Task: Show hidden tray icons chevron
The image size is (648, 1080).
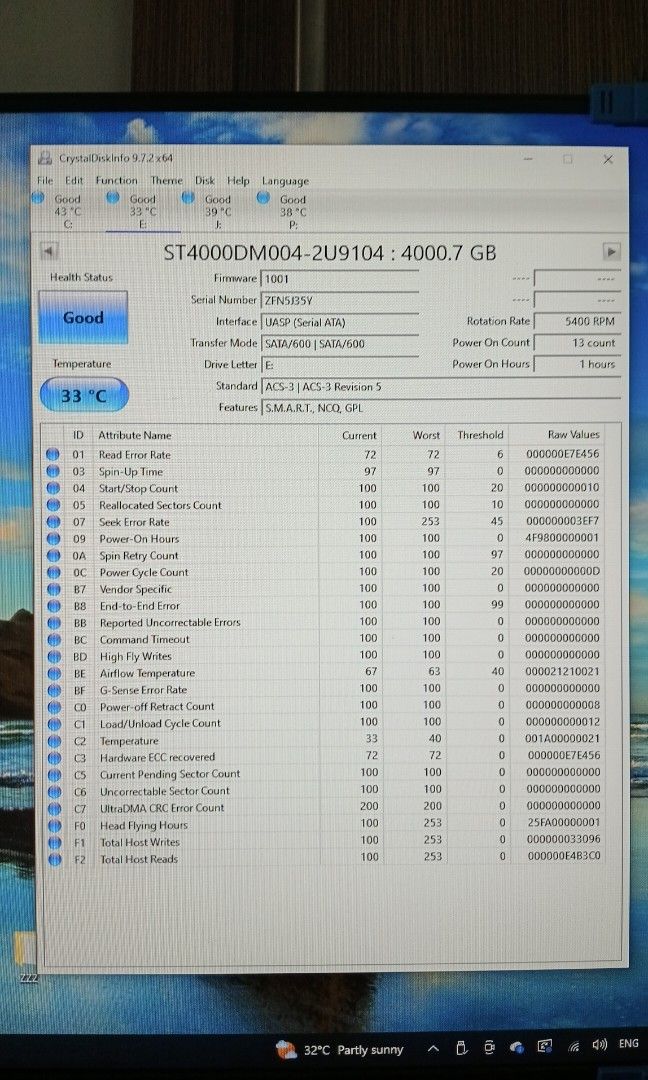Action: (x=433, y=1048)
